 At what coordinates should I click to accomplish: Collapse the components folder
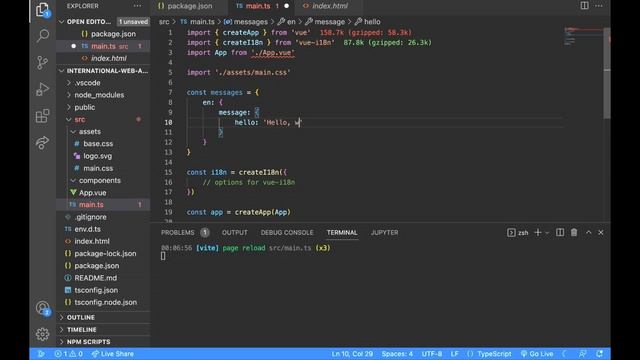point(73,180)
